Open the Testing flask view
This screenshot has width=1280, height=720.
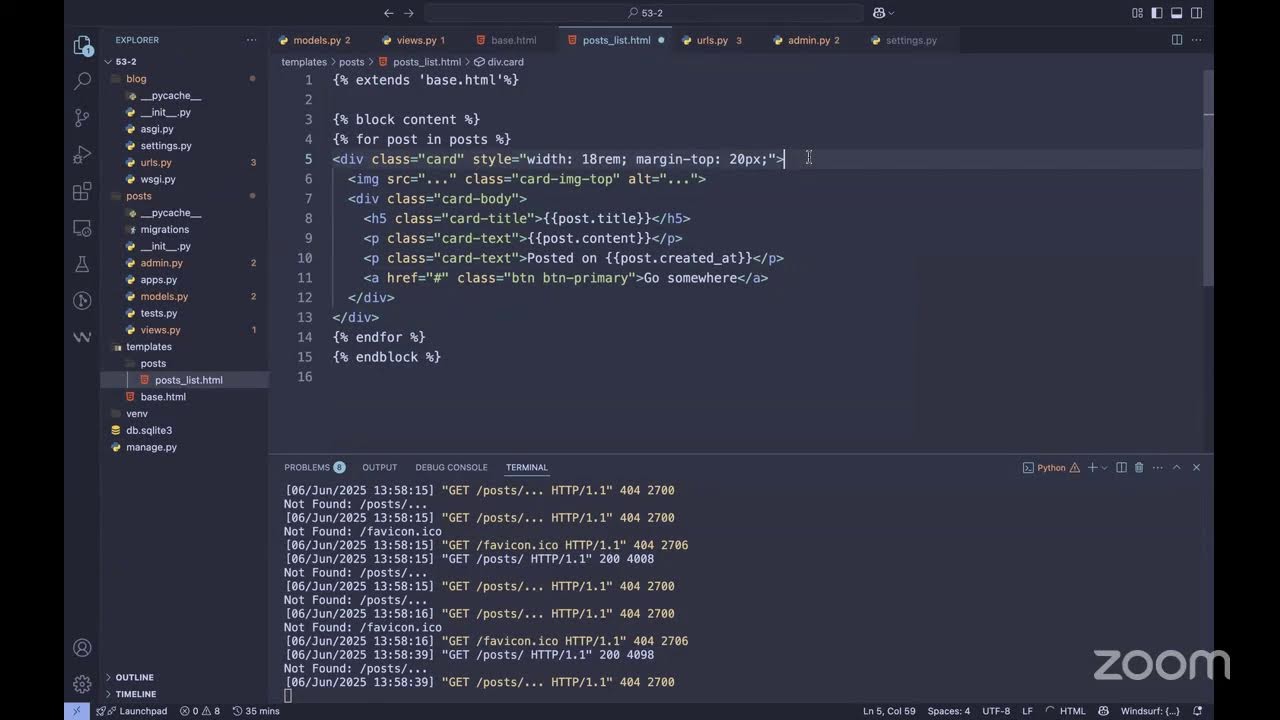(x=83, y=264)
